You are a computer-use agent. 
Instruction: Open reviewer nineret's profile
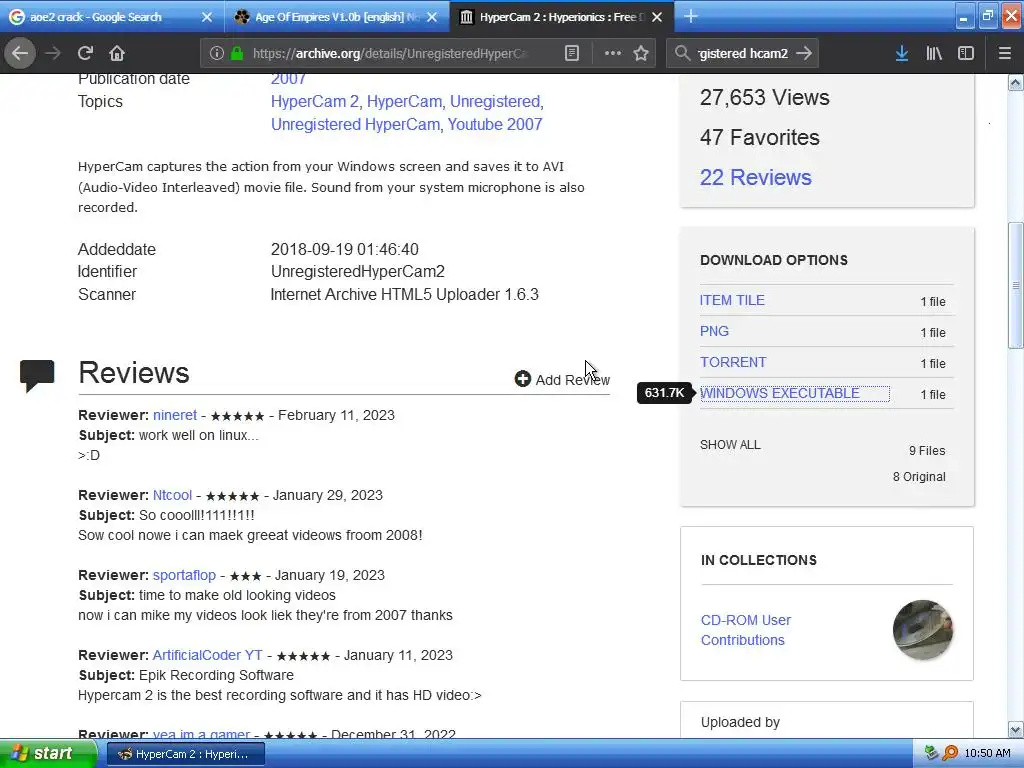pos(175,415)
